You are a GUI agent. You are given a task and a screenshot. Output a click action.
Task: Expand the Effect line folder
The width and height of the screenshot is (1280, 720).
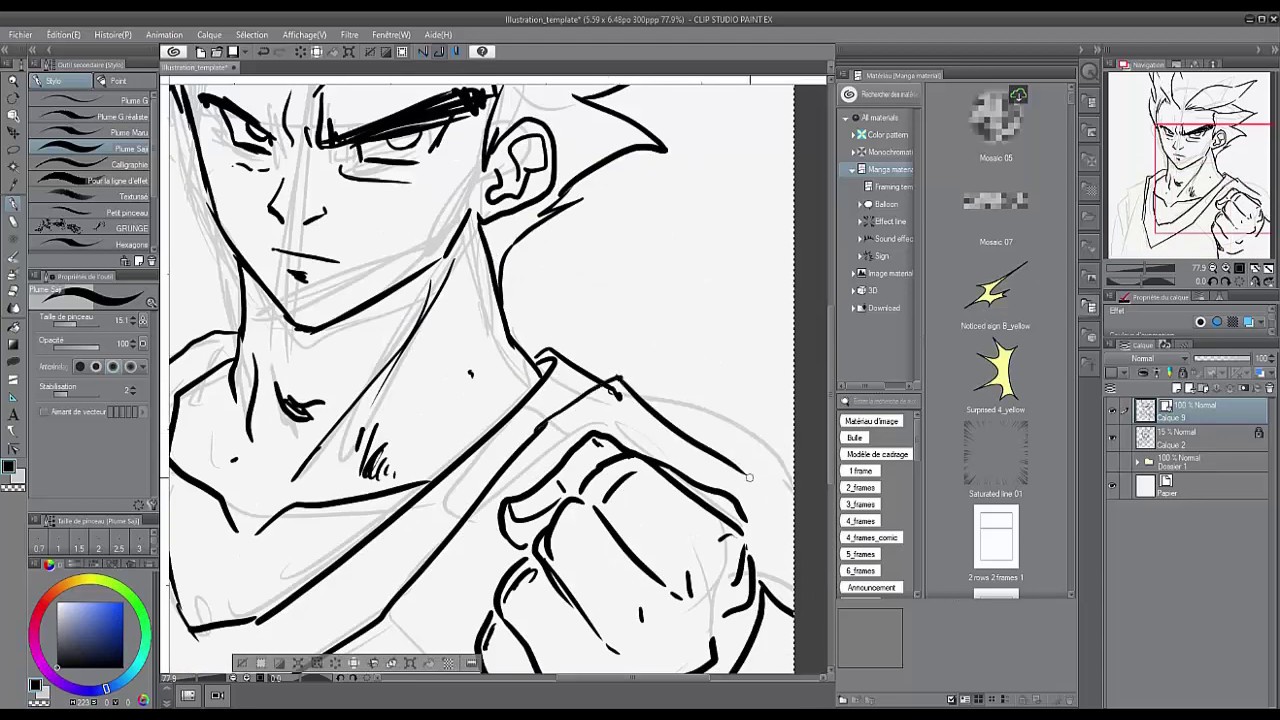(860, 221)
